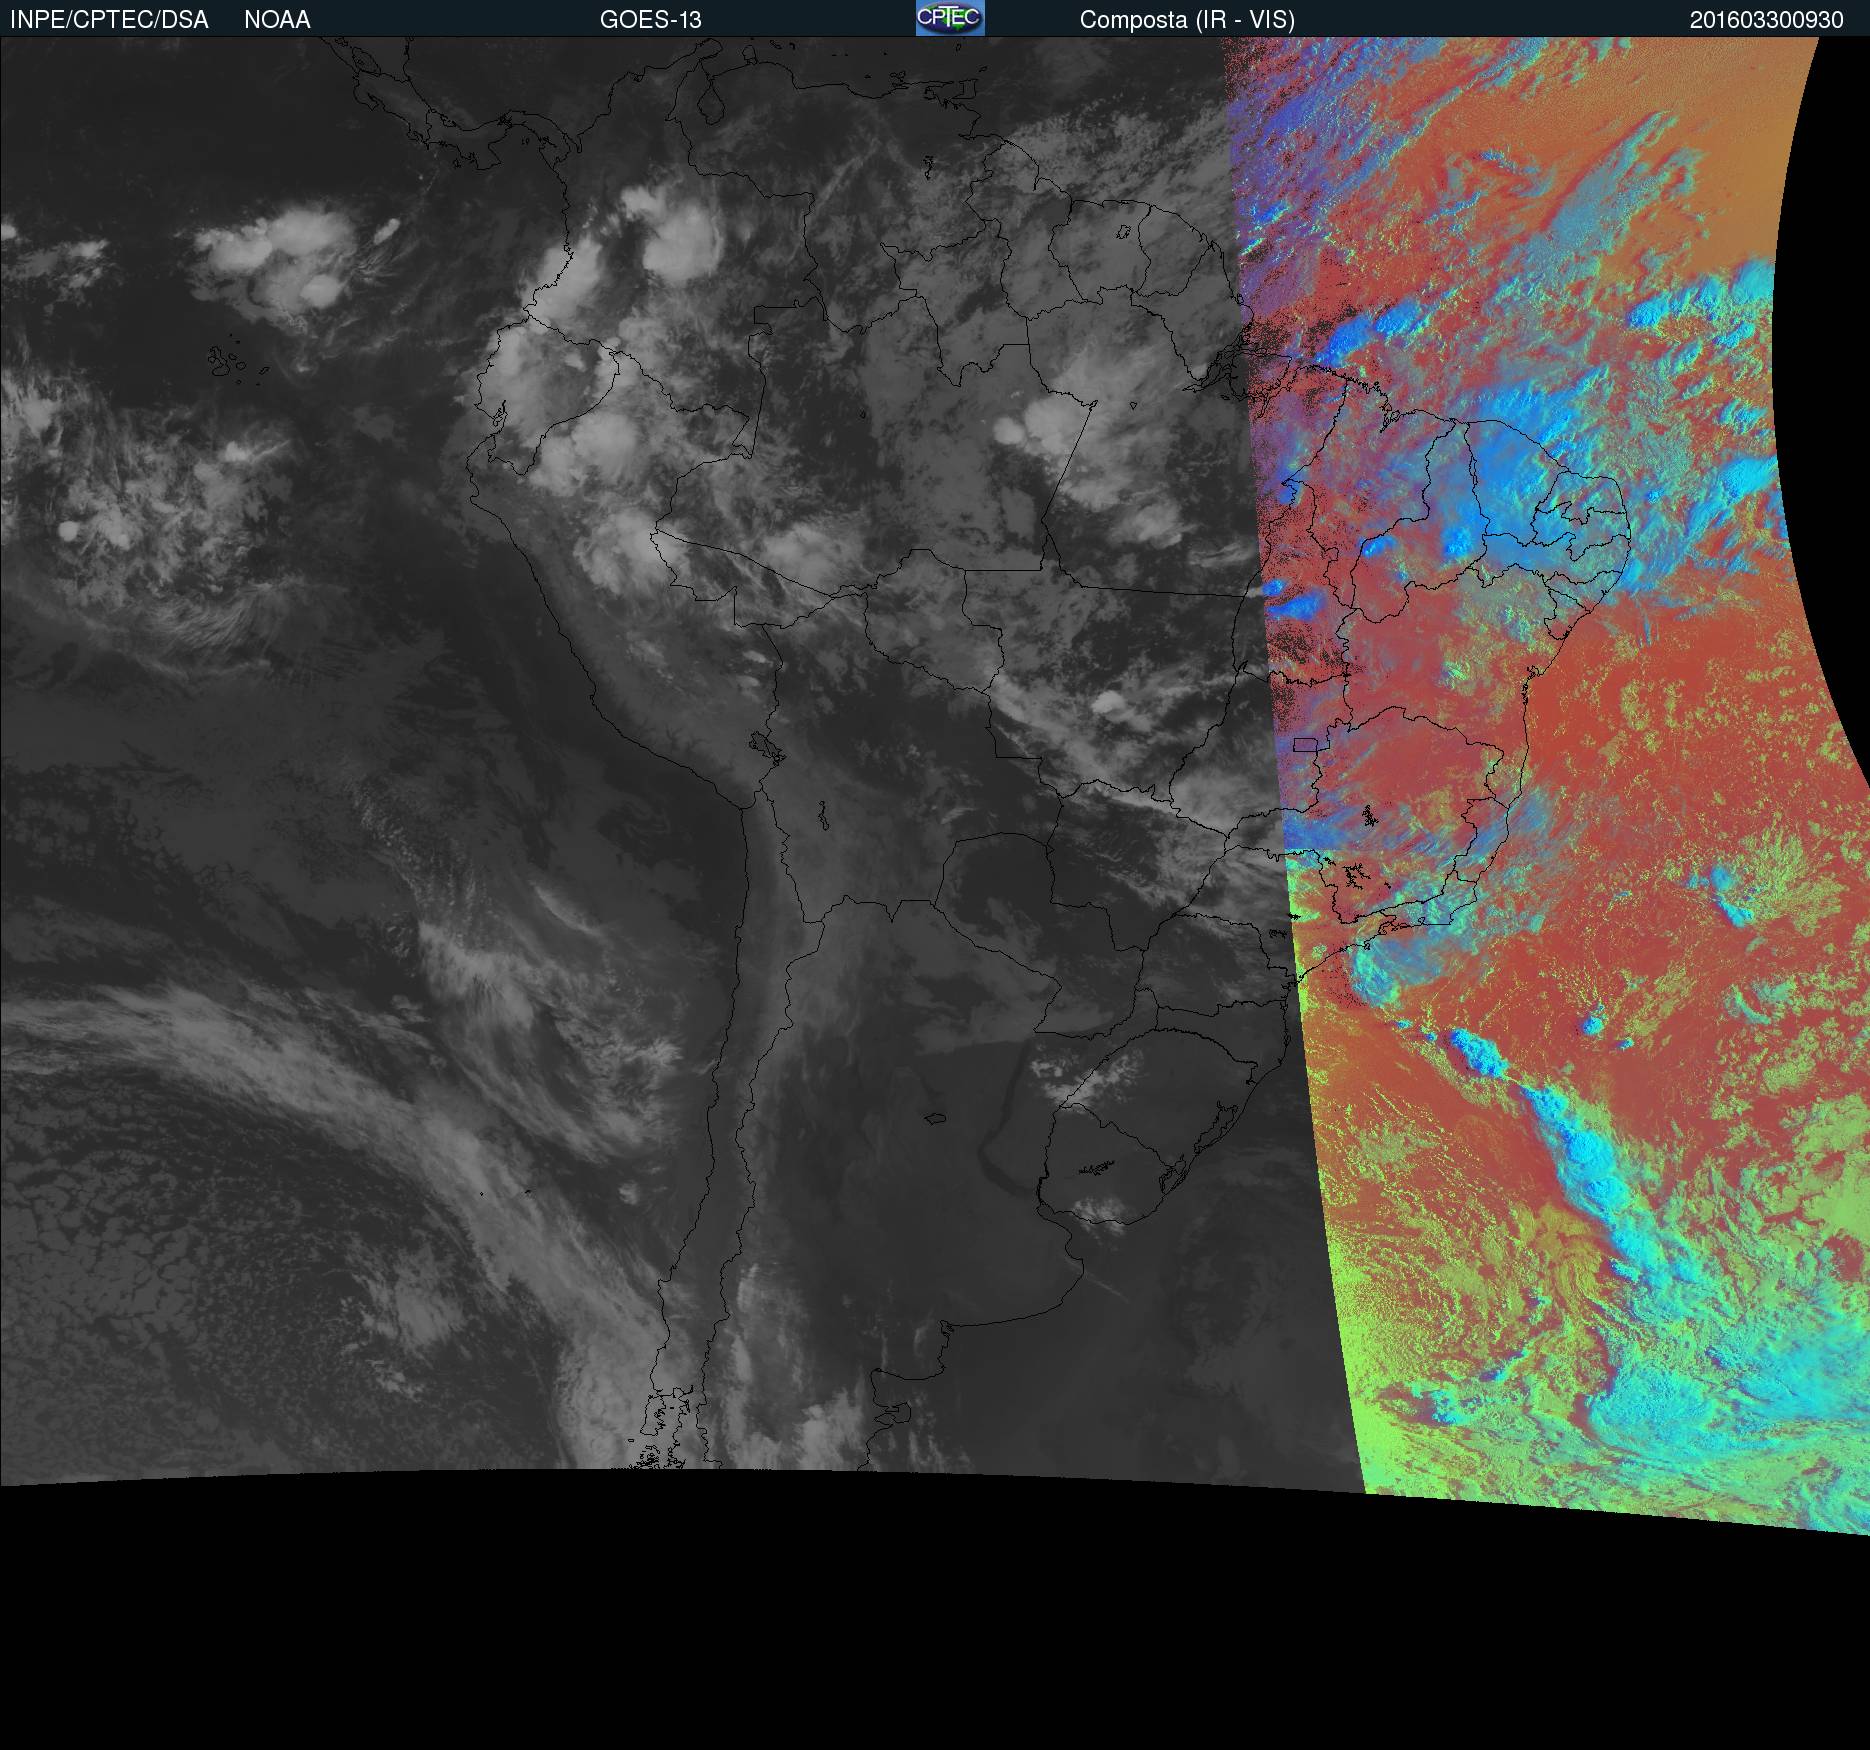Click the NOAA label in header
The width and height of the screenshot is (1870, 1750).
pyautogui.click(x=277, y=20)
